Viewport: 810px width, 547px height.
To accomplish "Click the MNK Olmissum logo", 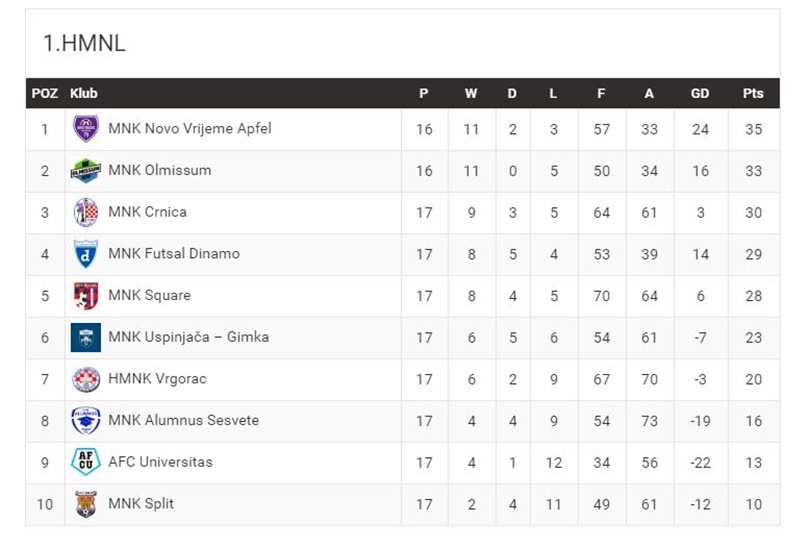I will point(86,170).
